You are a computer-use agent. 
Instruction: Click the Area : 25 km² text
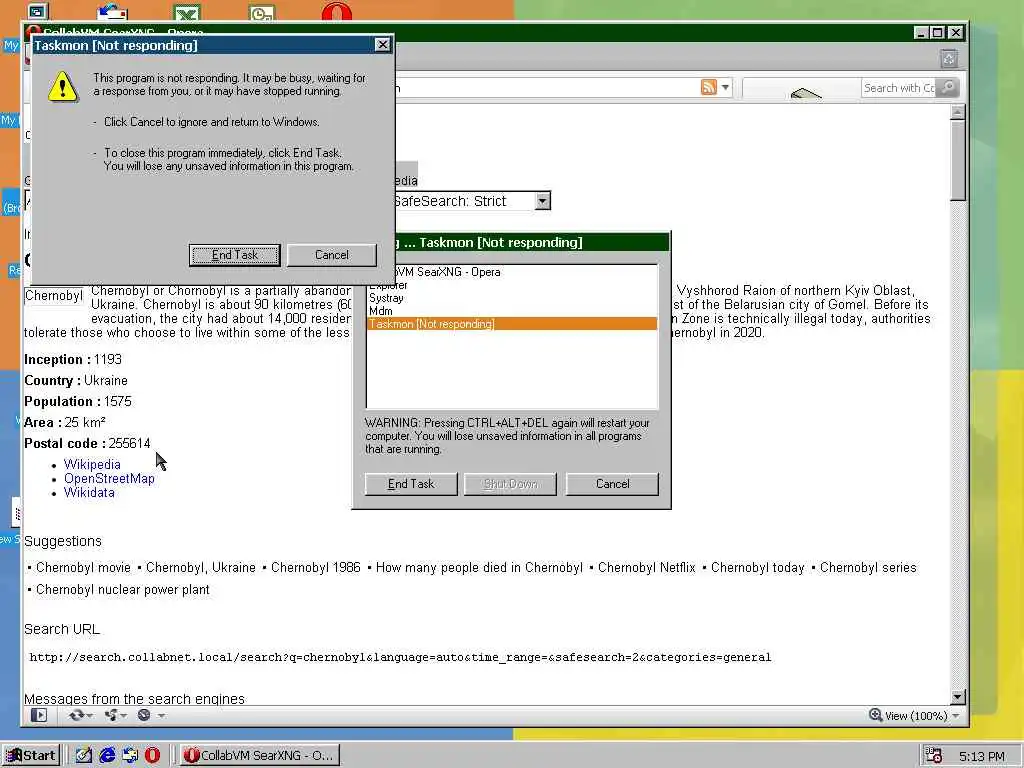click(65, 423)
